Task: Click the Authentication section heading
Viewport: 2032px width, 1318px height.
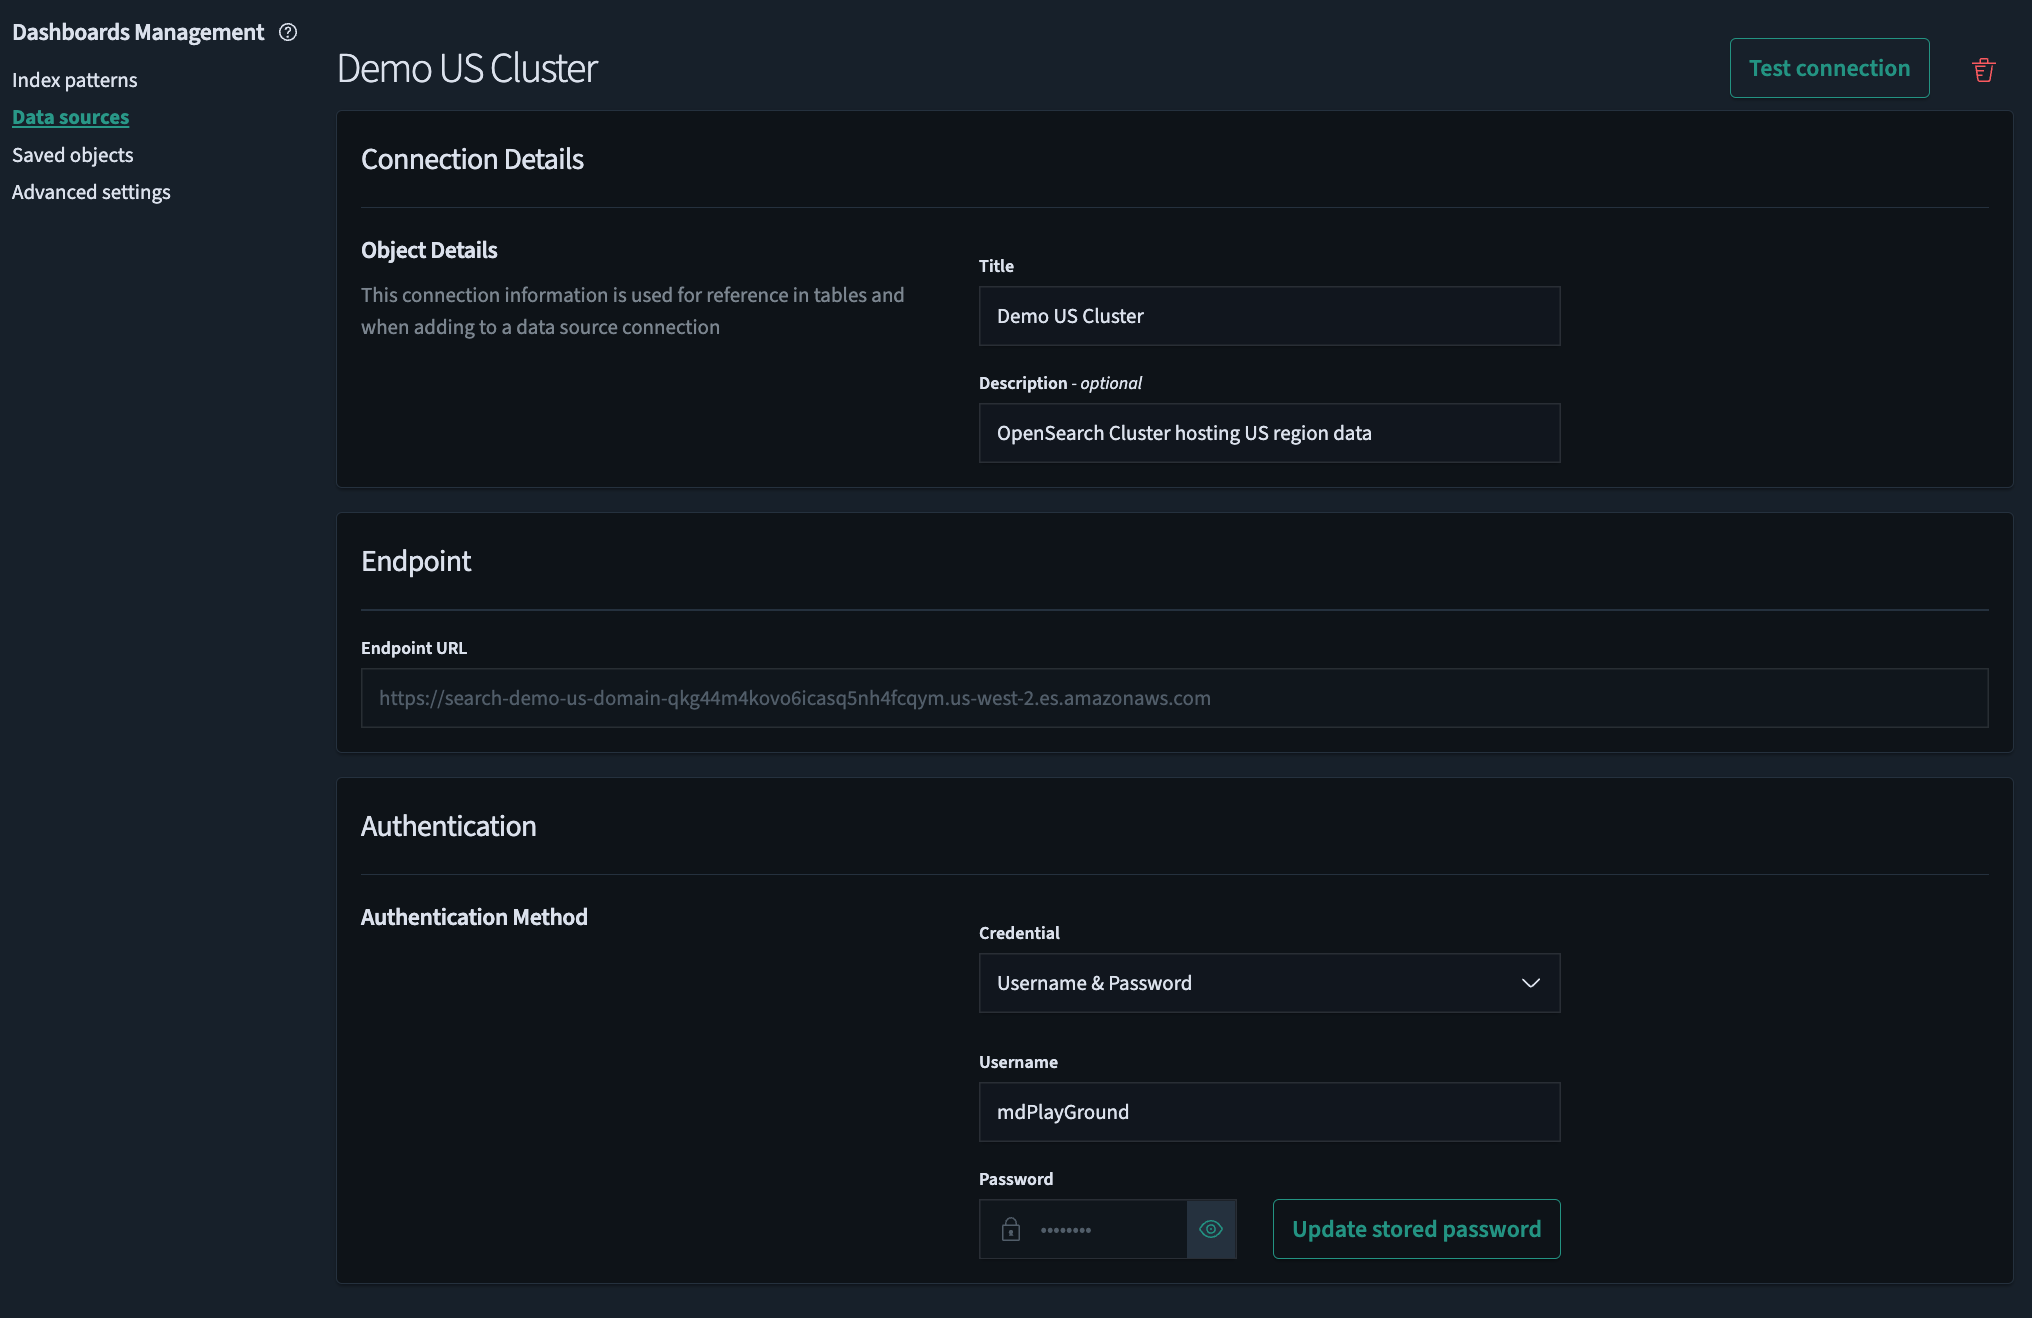Action: click(x=448, y=826)
